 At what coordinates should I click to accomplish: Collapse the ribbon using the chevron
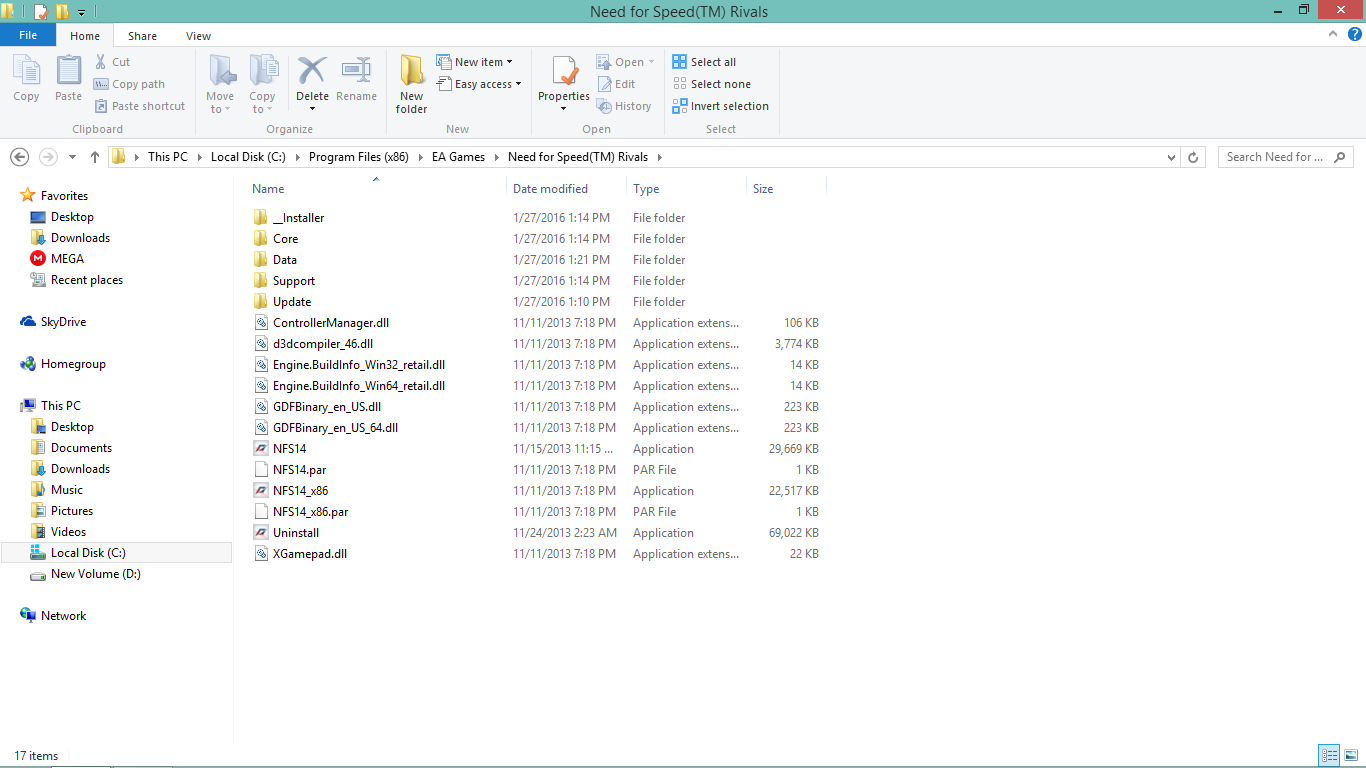click(x=1332, y=35)
